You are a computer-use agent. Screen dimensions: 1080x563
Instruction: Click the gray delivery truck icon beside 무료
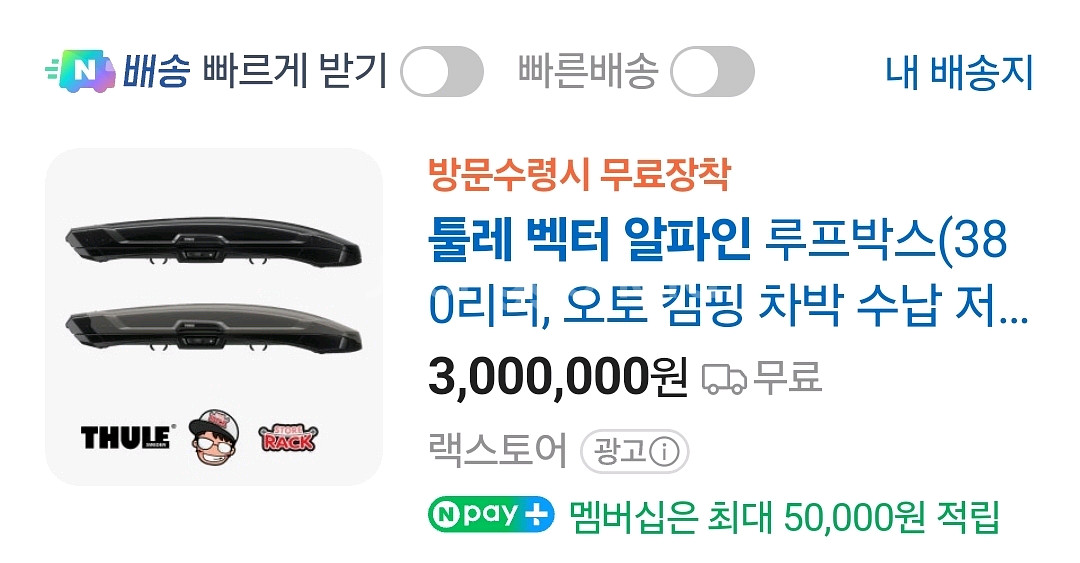(724, 380)
